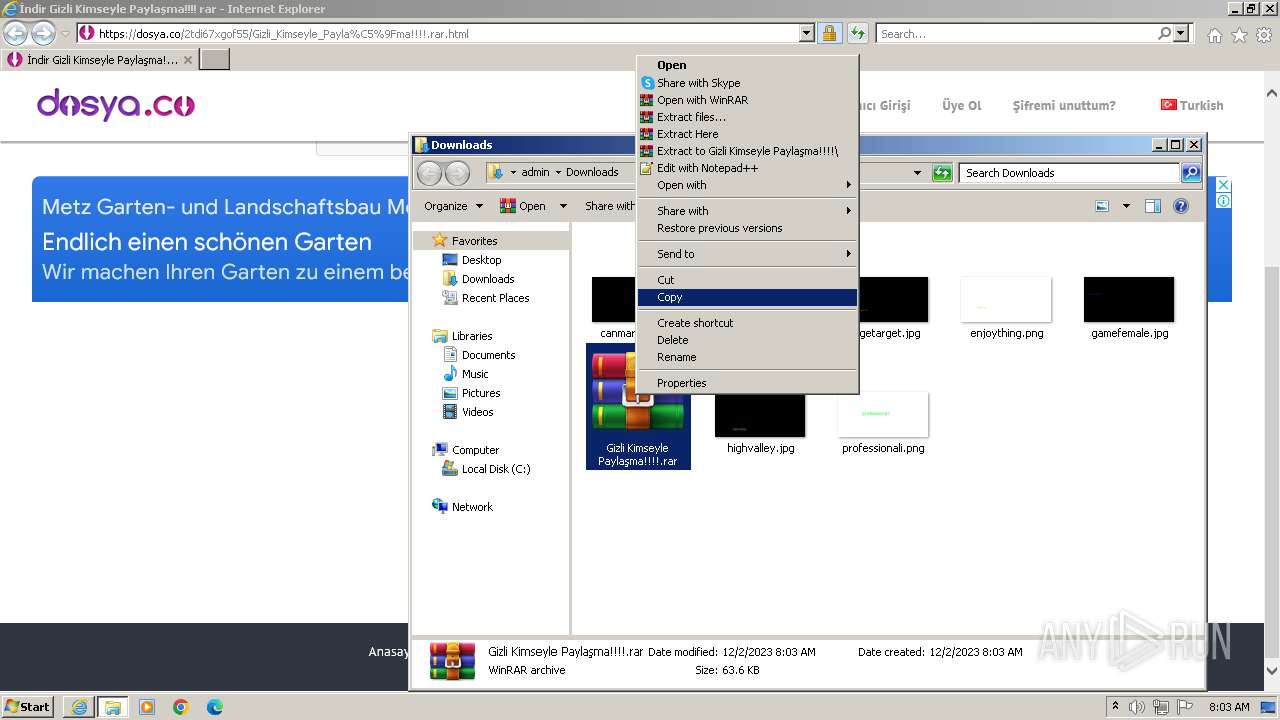The width and height of the screenshot is (1280, 720).
Task: Expand the Share with submenu
Action: pos(747,211)
